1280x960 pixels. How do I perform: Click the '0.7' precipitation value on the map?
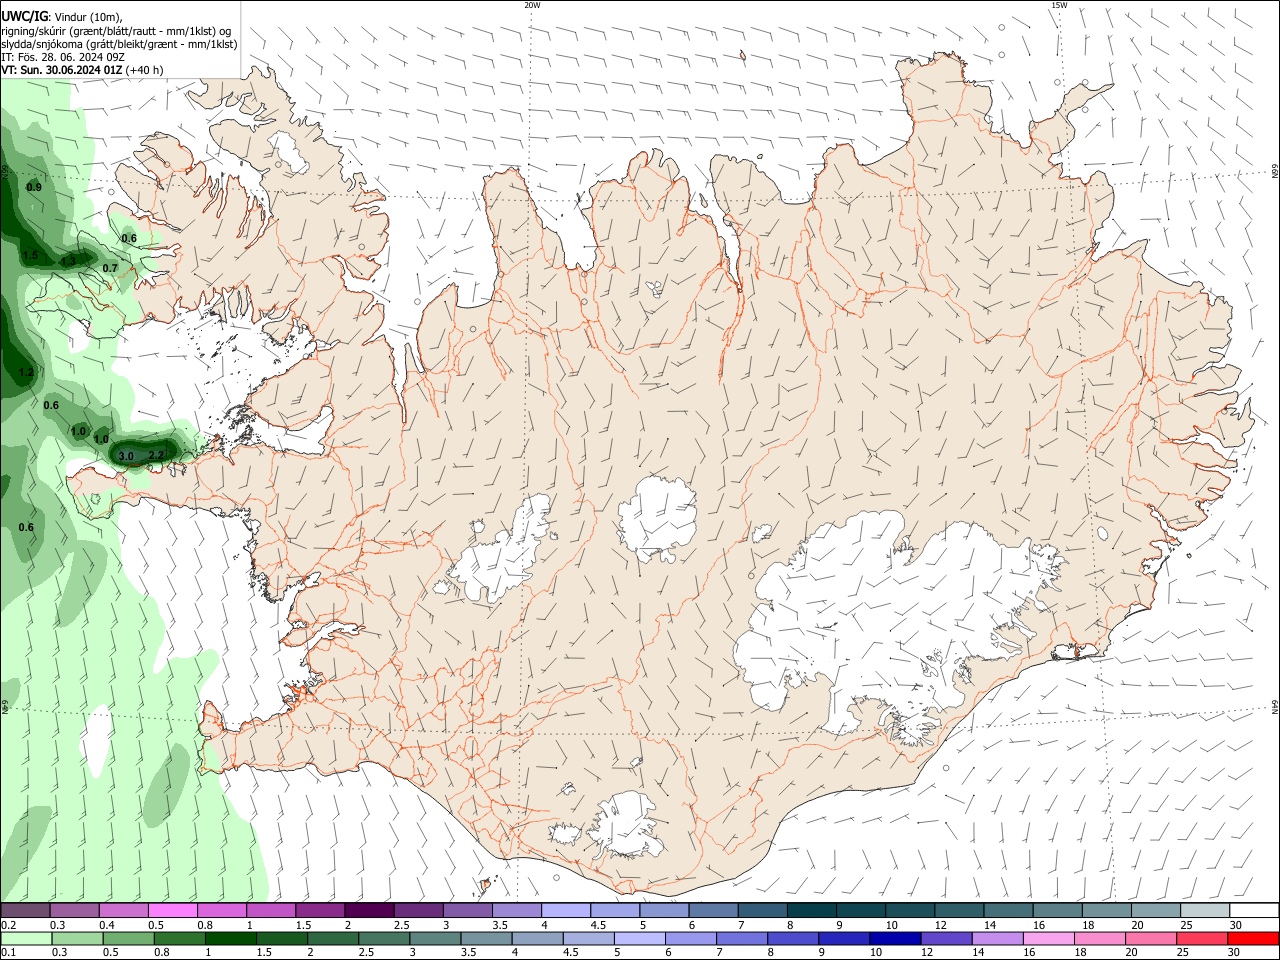pos(110,268)
